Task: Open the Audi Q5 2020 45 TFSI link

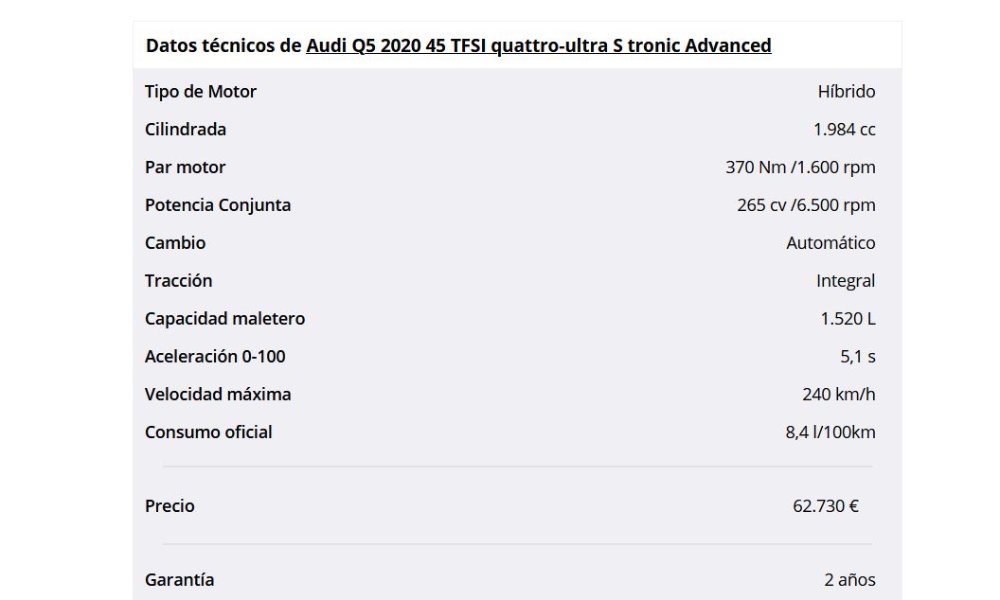Action: (x=538, y=46)
